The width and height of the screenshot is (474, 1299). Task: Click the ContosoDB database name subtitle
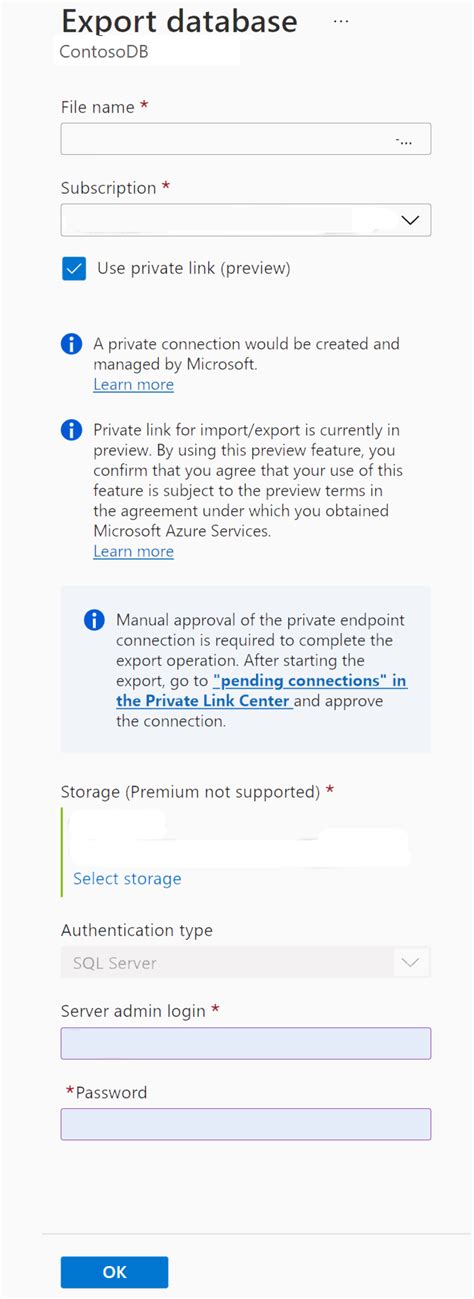104,51
